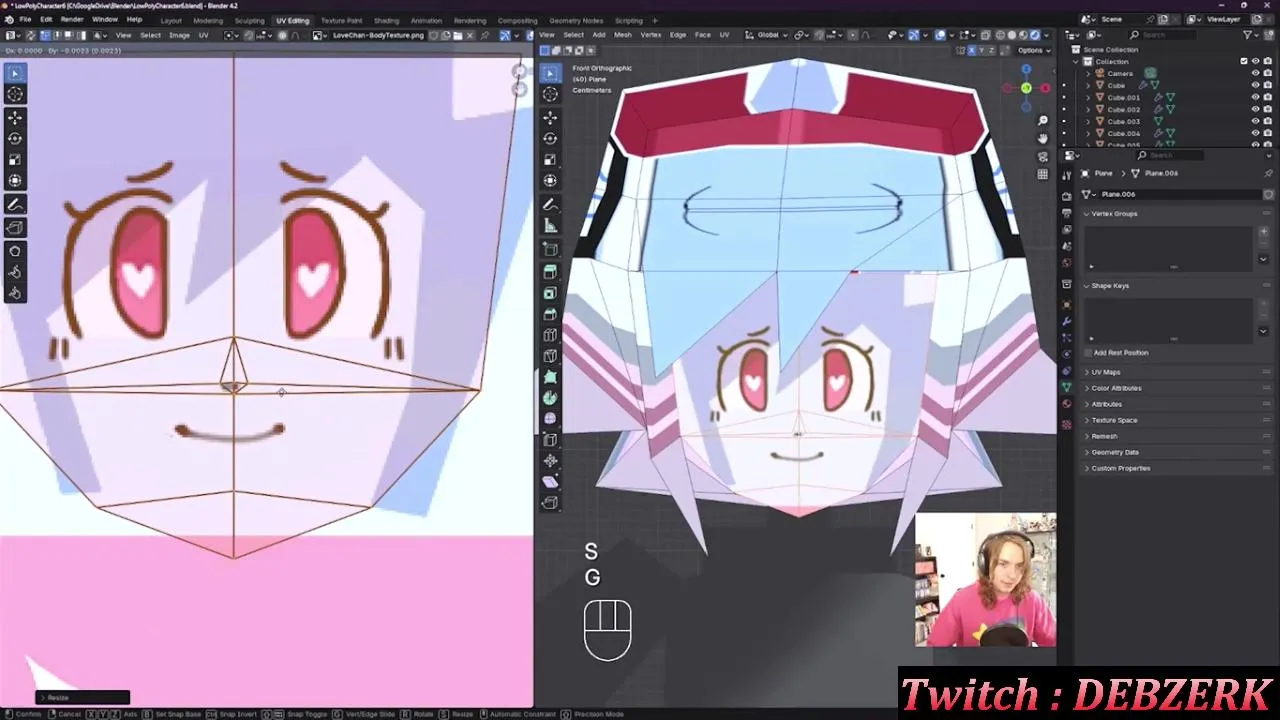Open the Image menu in the UV editor
This screenshot has width=1280, height=720.
coord(179,35)
